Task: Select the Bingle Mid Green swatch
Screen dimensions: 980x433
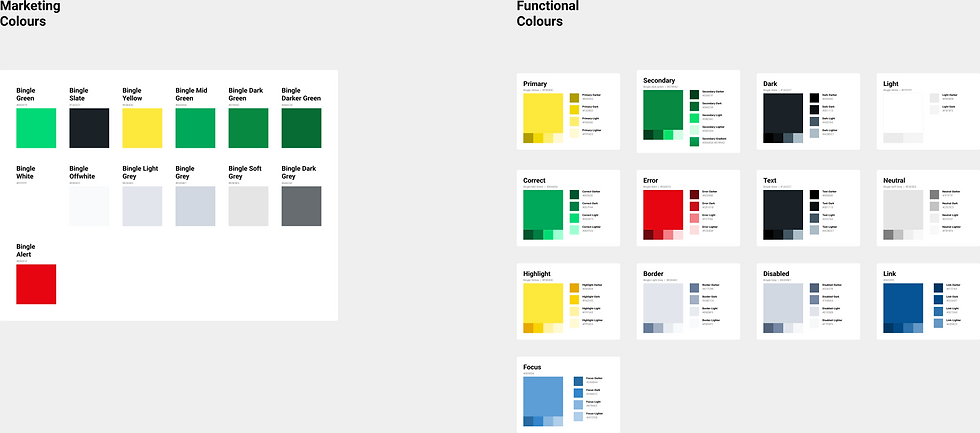Action: [195, 128]
